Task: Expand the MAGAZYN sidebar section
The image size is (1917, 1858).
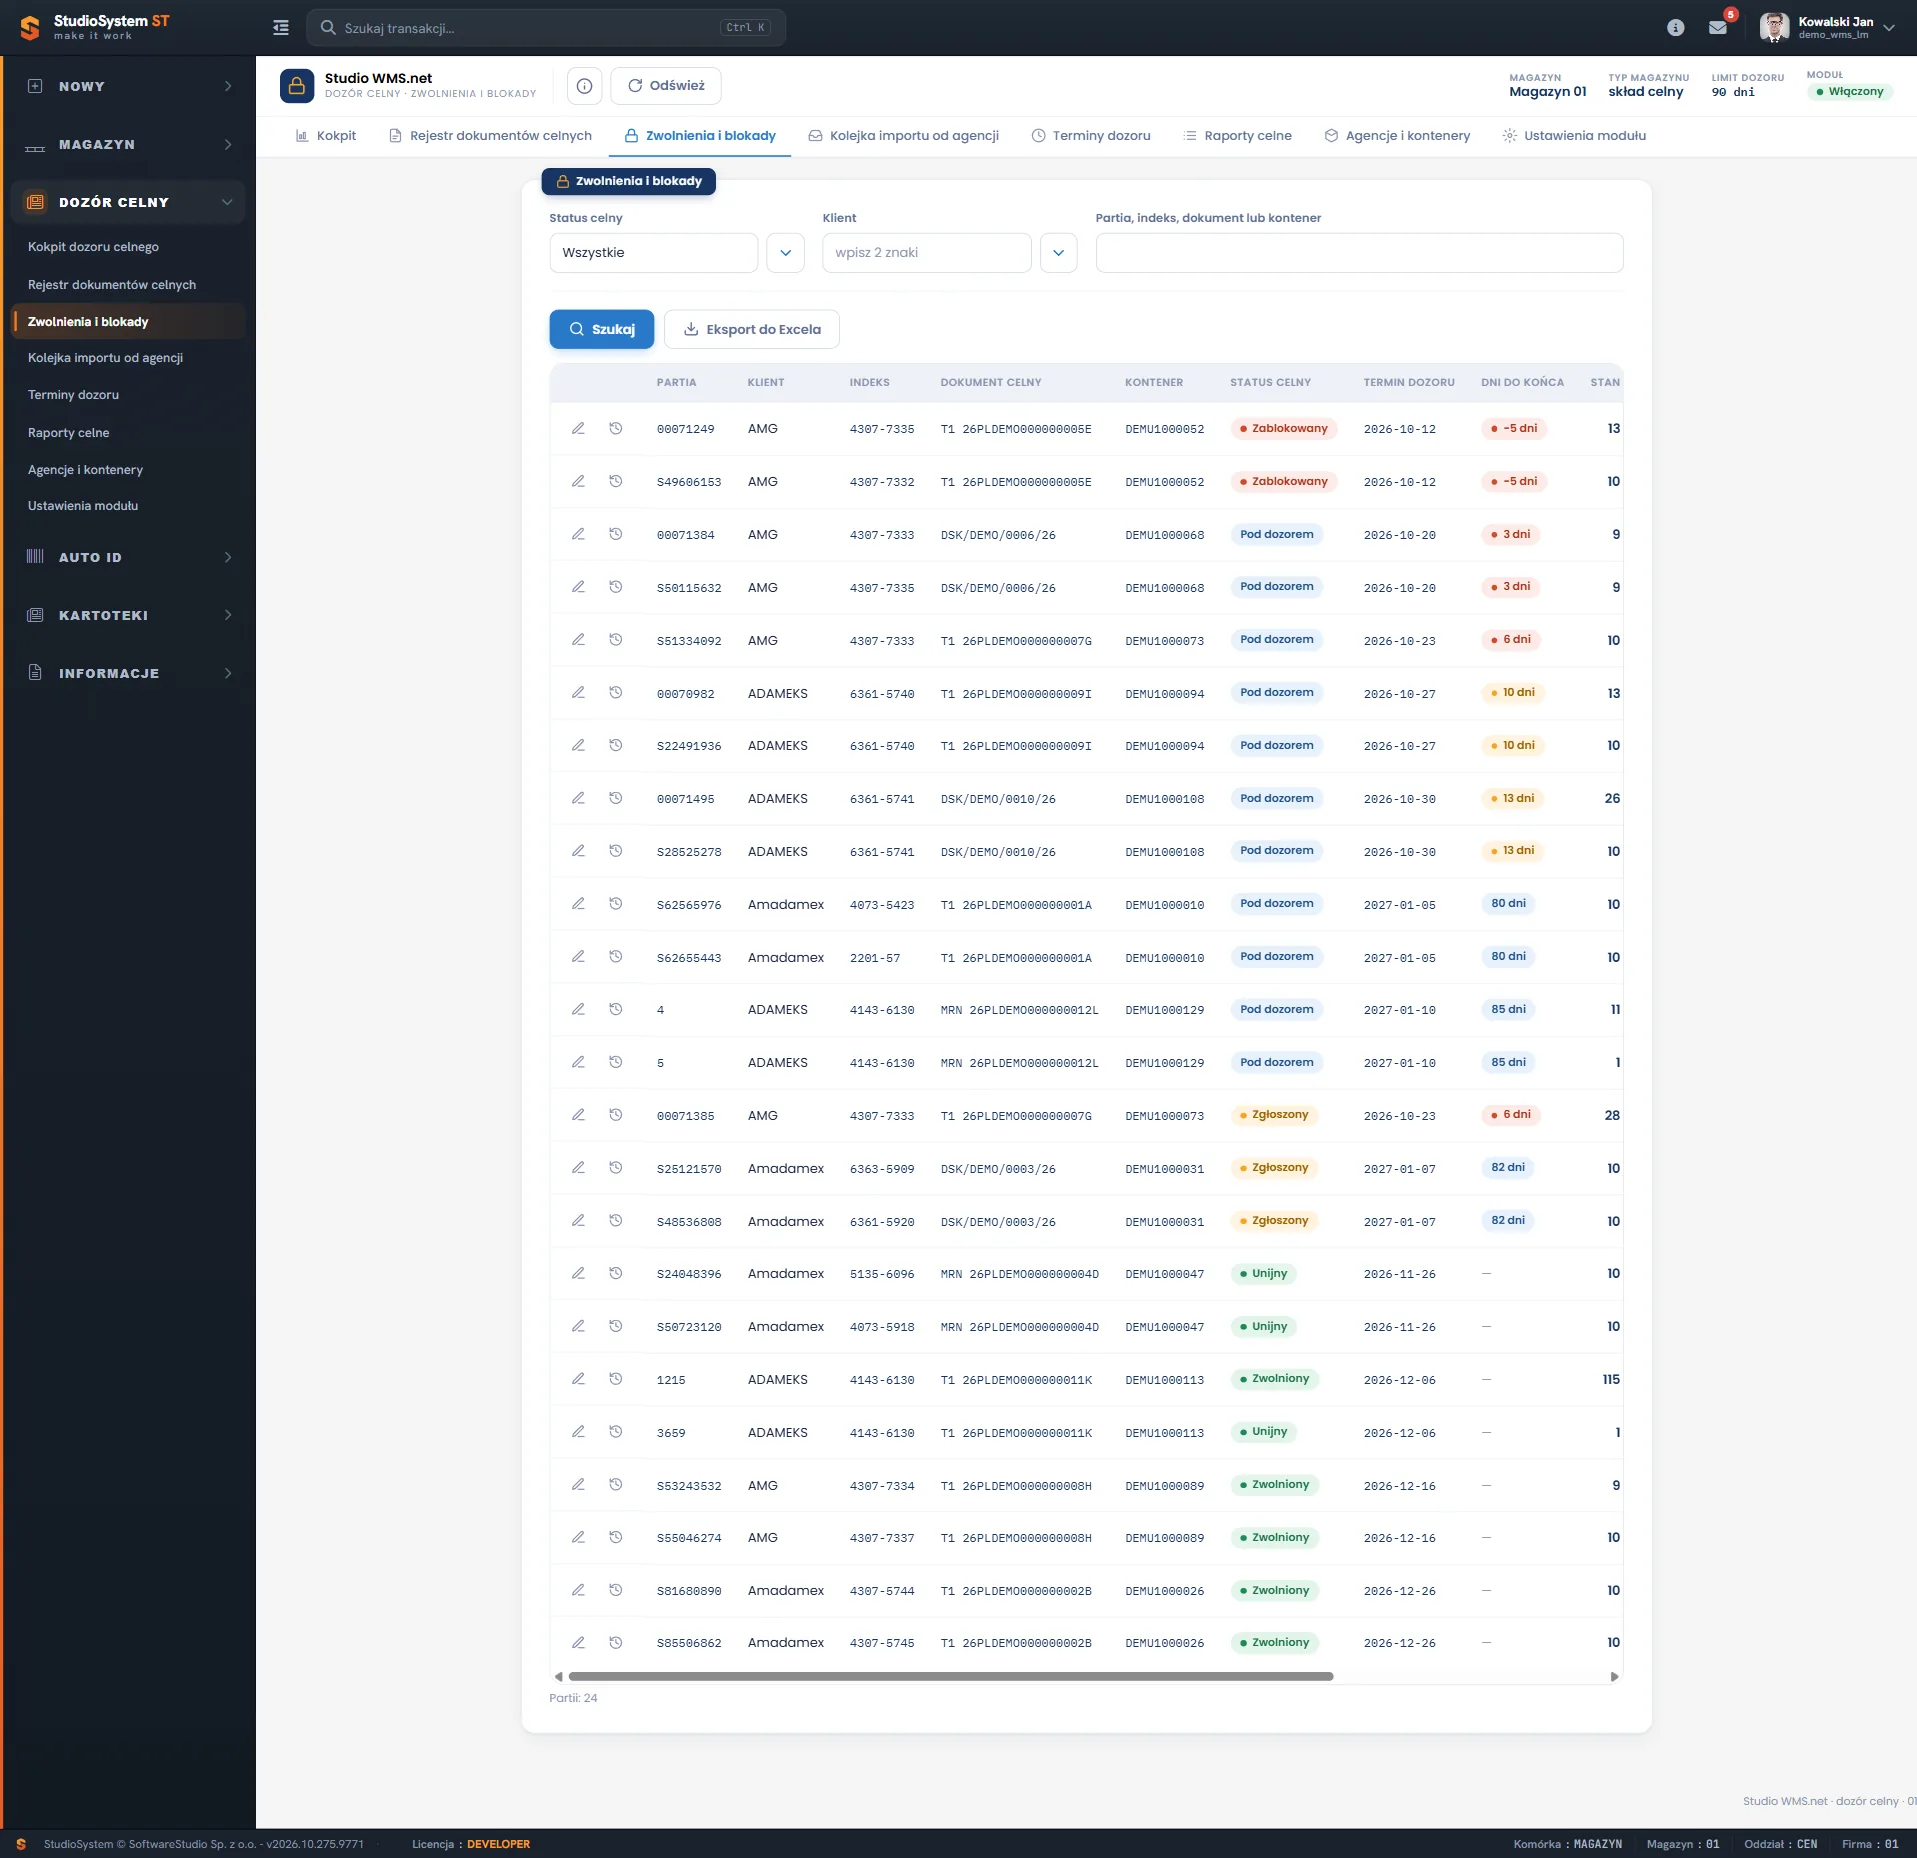Action: point(129,145)
